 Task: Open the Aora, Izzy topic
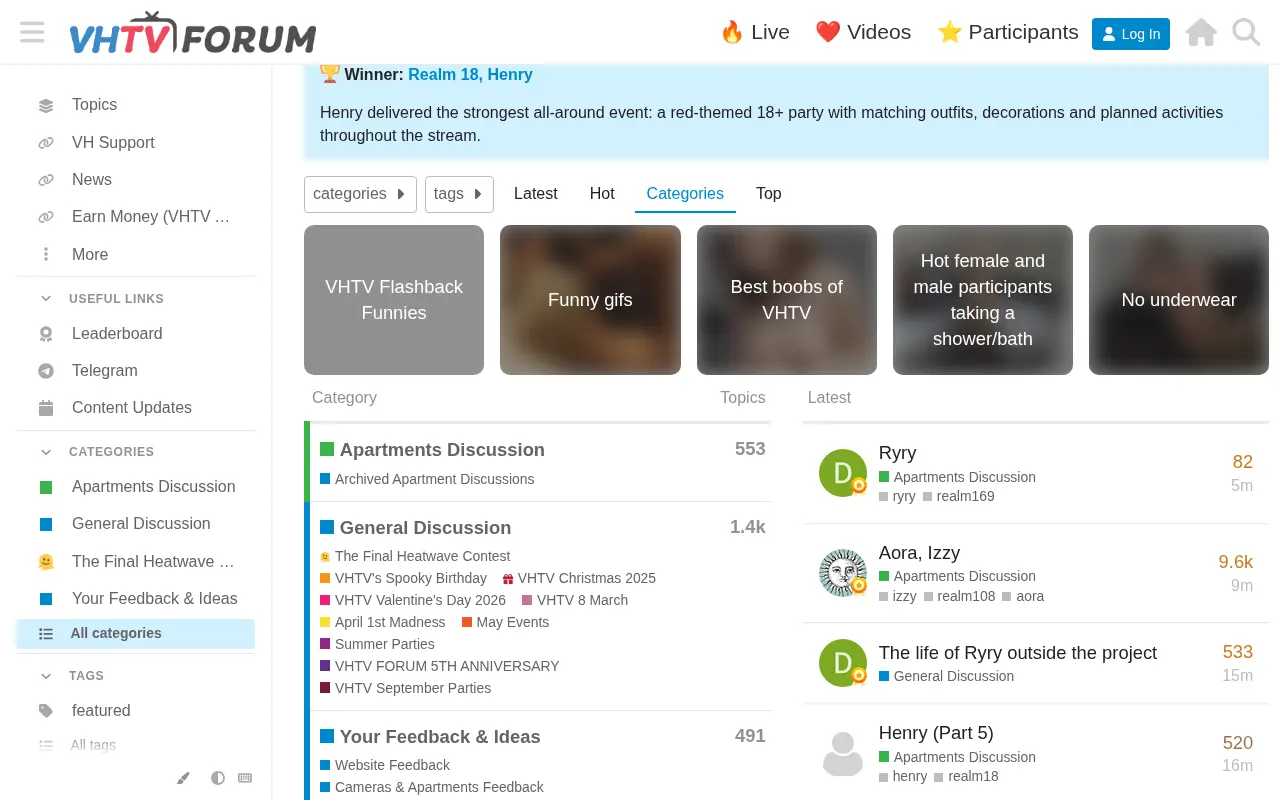[x=919, y=553]
